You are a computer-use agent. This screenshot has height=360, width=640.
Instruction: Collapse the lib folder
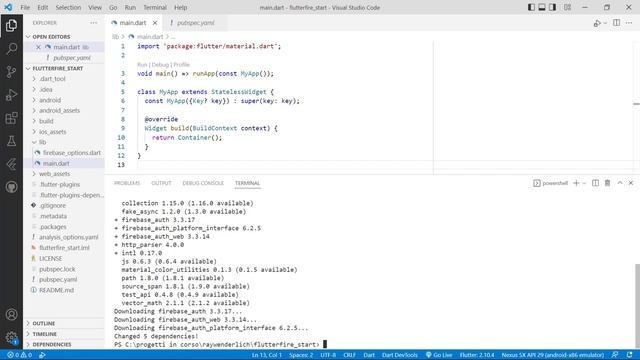pyautogui.click(x=64, y=142)
